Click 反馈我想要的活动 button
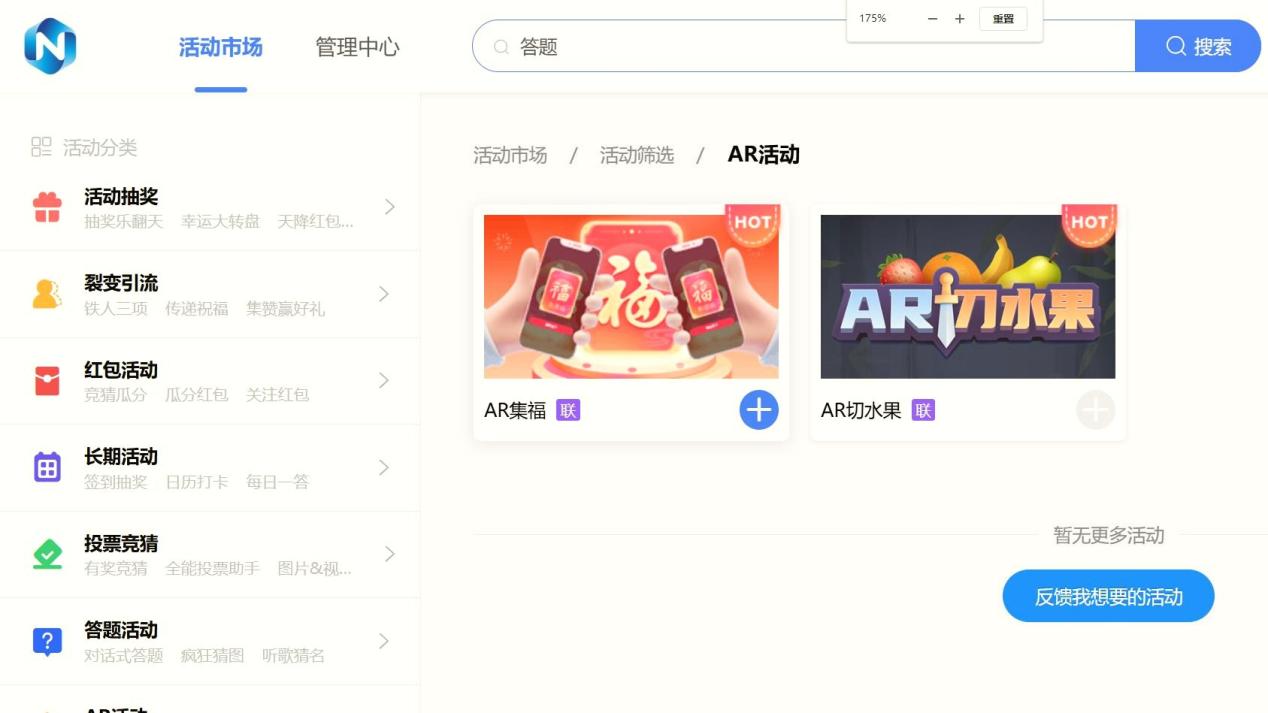1268x713 pixels. pos(1108,597)
